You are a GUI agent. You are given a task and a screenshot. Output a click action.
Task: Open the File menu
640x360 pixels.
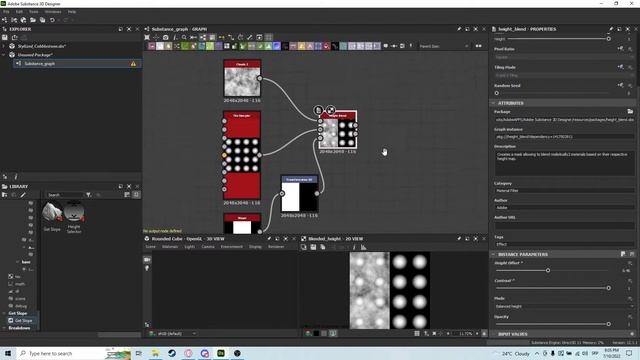(x=6, y=12)
